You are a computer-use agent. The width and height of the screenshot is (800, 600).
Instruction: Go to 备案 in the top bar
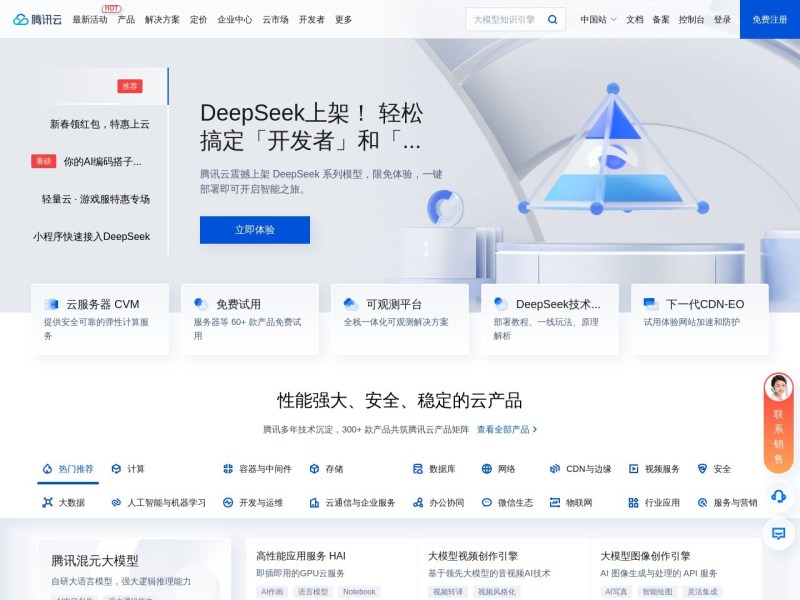[661, 19]
